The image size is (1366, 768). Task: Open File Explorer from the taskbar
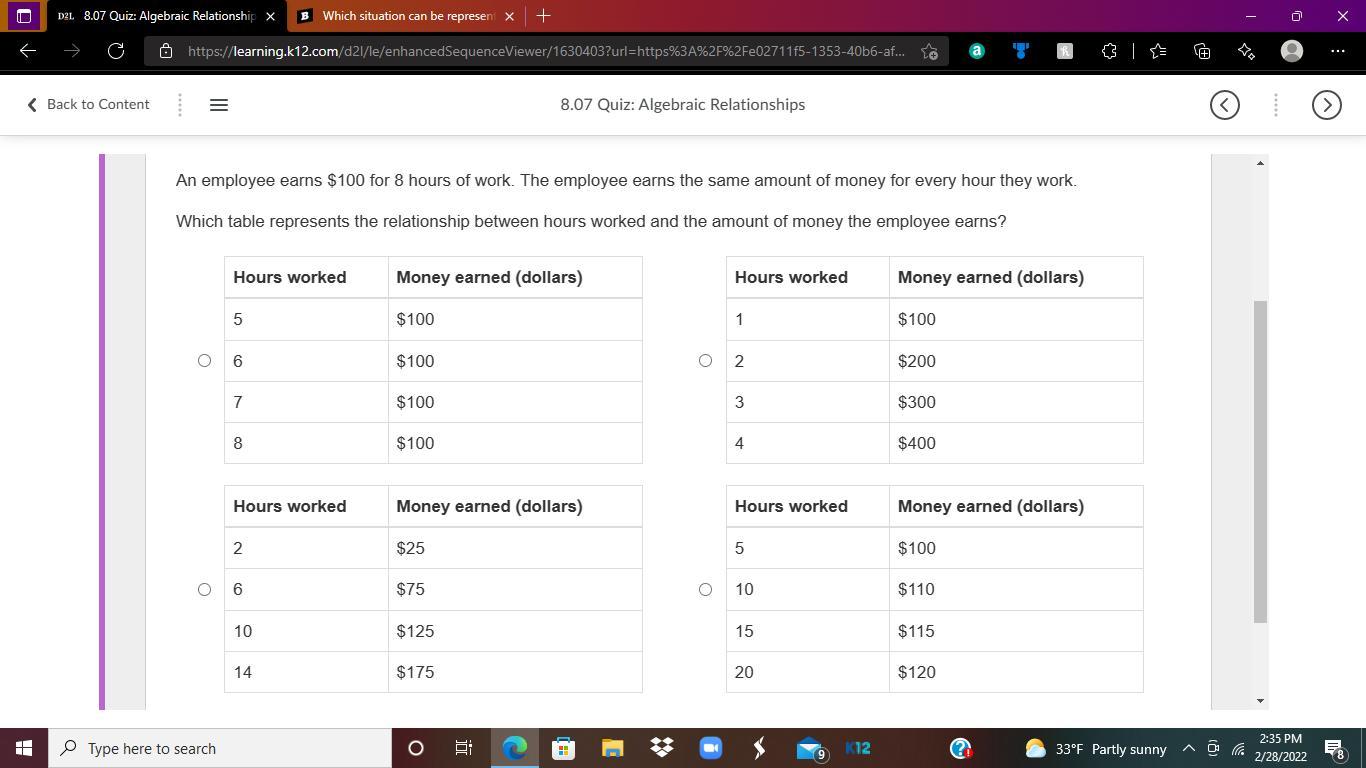[612, 748]
